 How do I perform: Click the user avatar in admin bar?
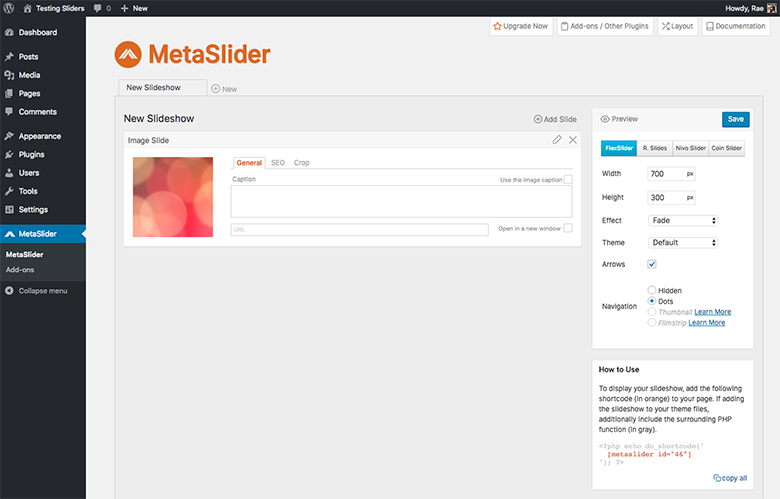(x=772, y=8)
